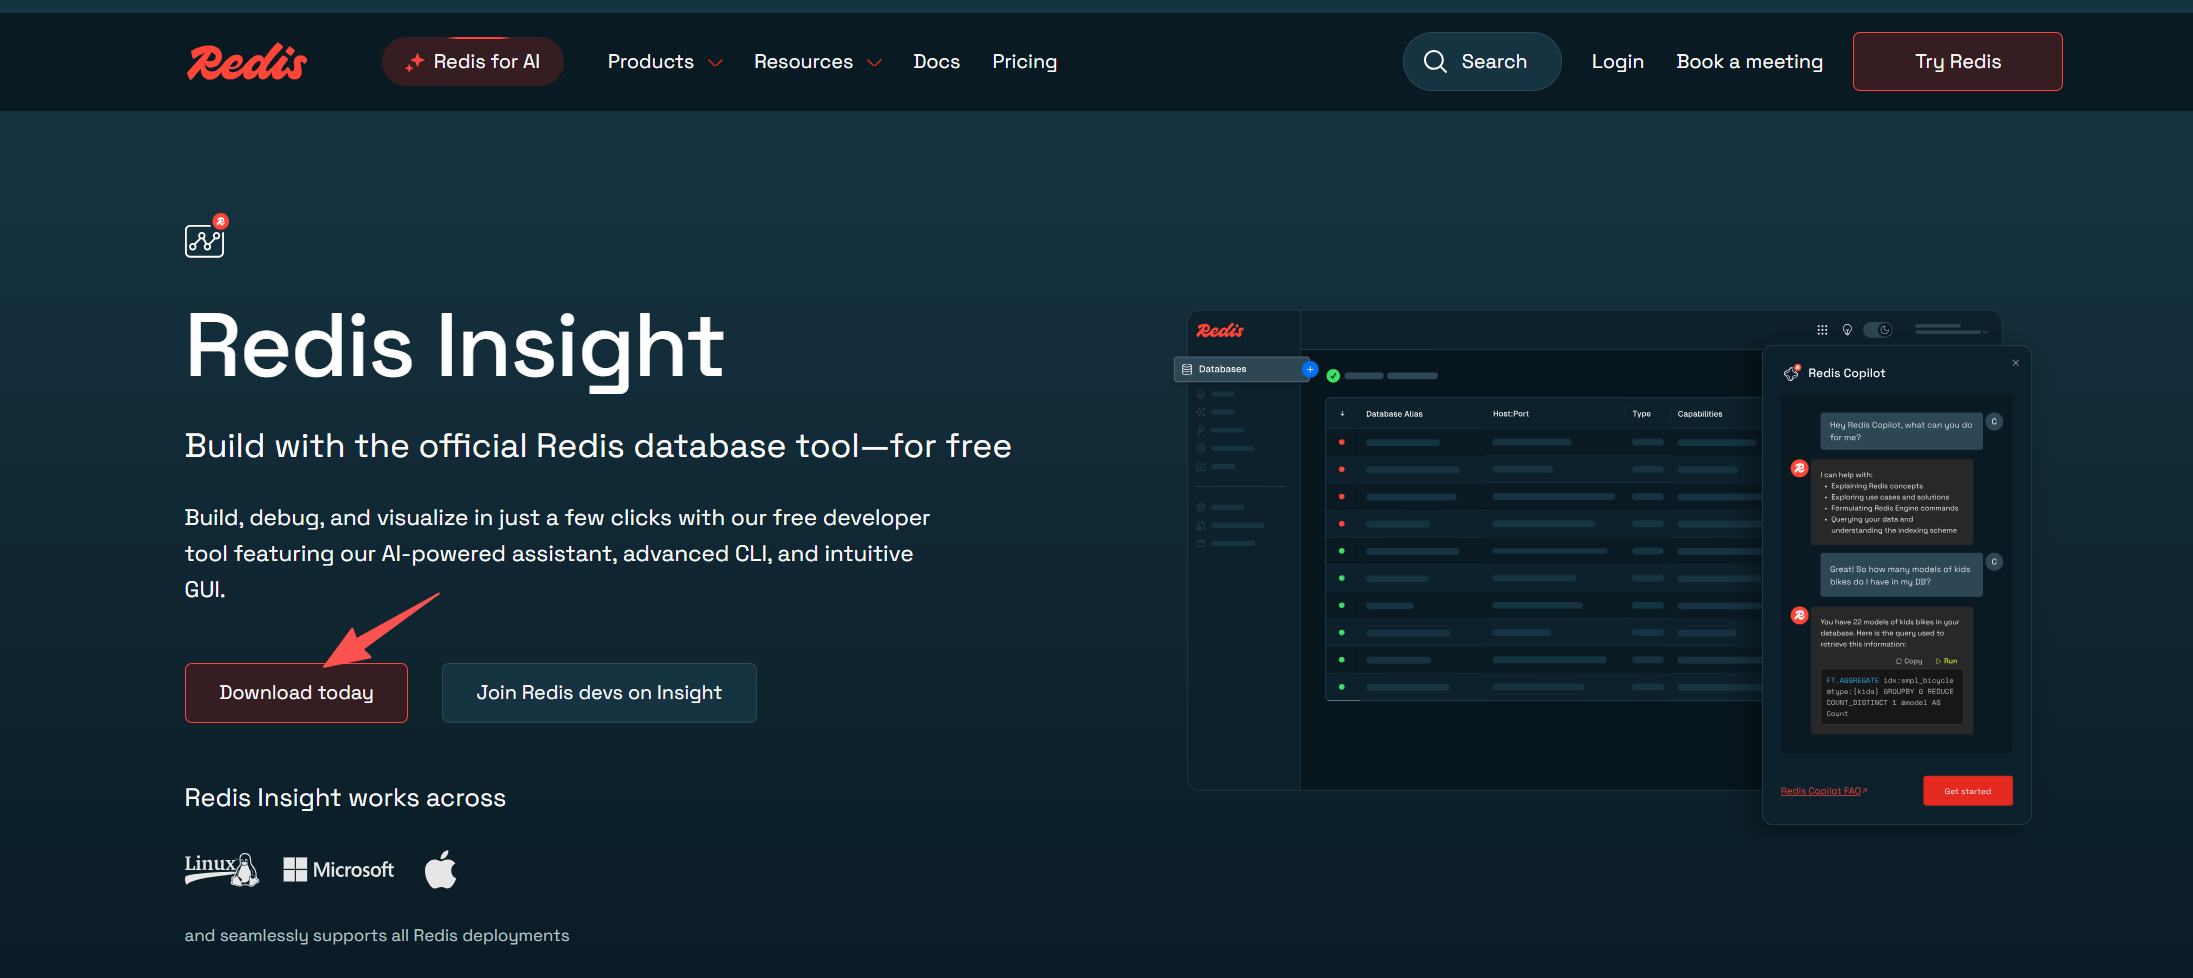Click the Search field in header
This screenshot has width=2193, height=978.
(1482, 62)
